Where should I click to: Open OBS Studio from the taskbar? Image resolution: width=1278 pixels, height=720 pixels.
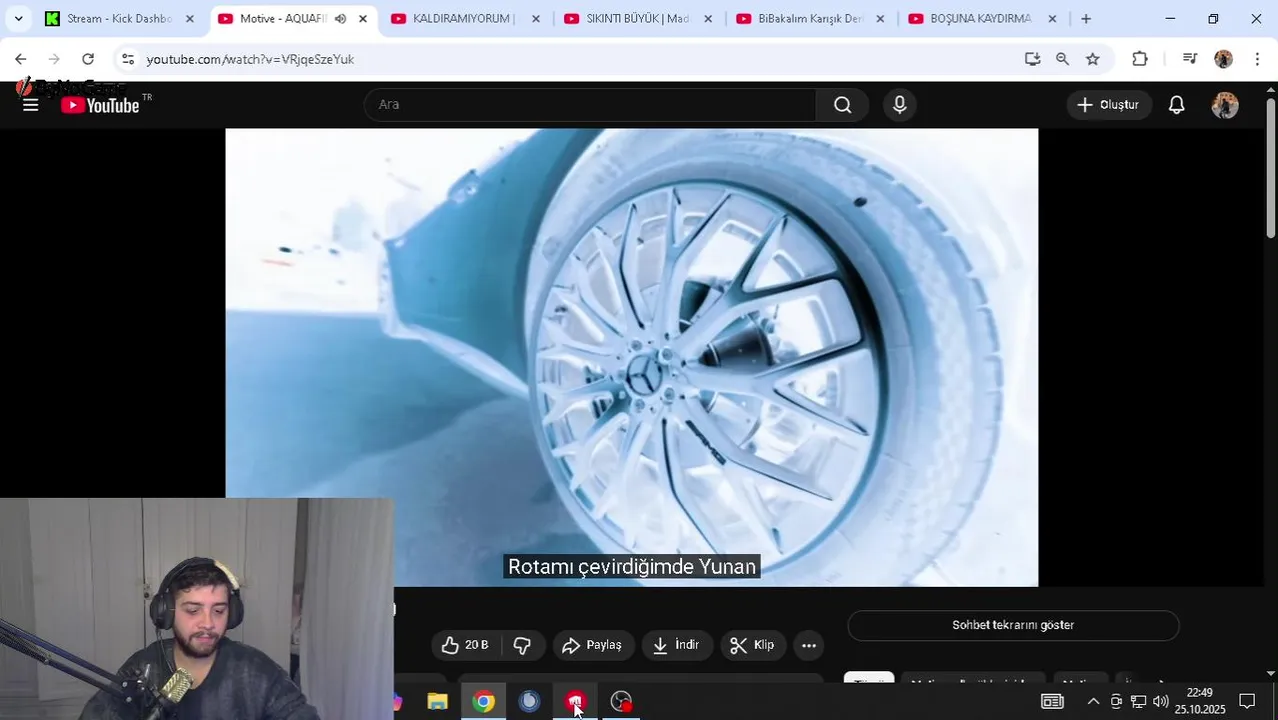(621, 702)
